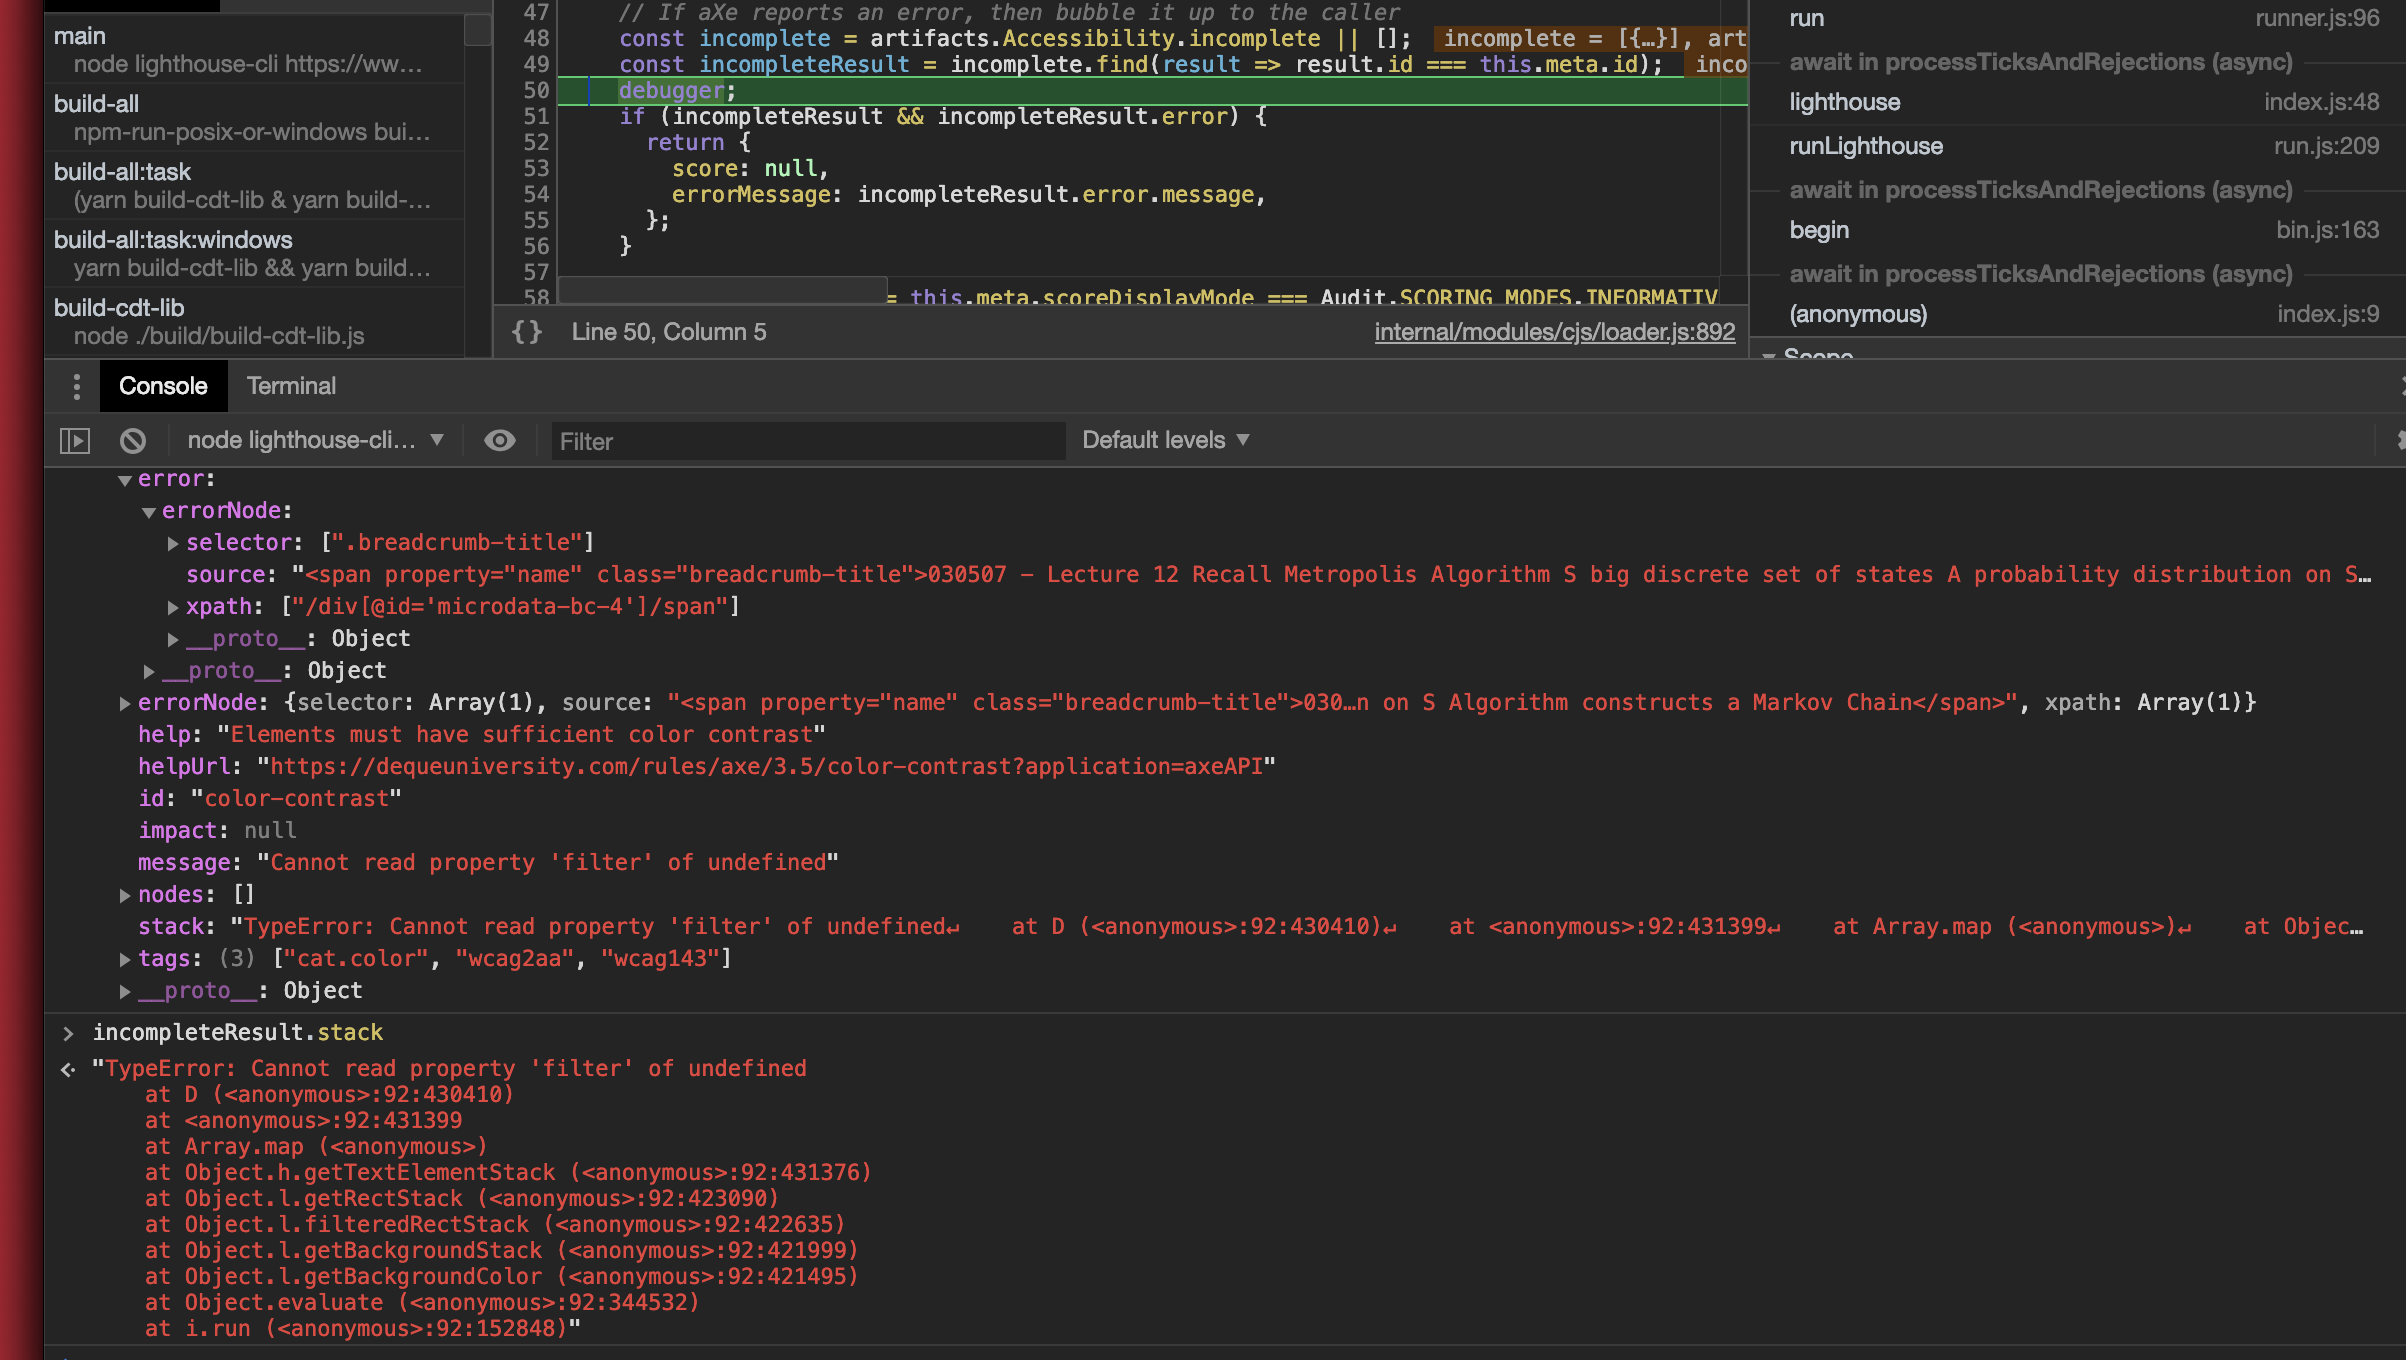2406x1360 pixels.
Task: Toggle a breakpoint on line 50
Action: pyautogui.click(x=536, y=90)
